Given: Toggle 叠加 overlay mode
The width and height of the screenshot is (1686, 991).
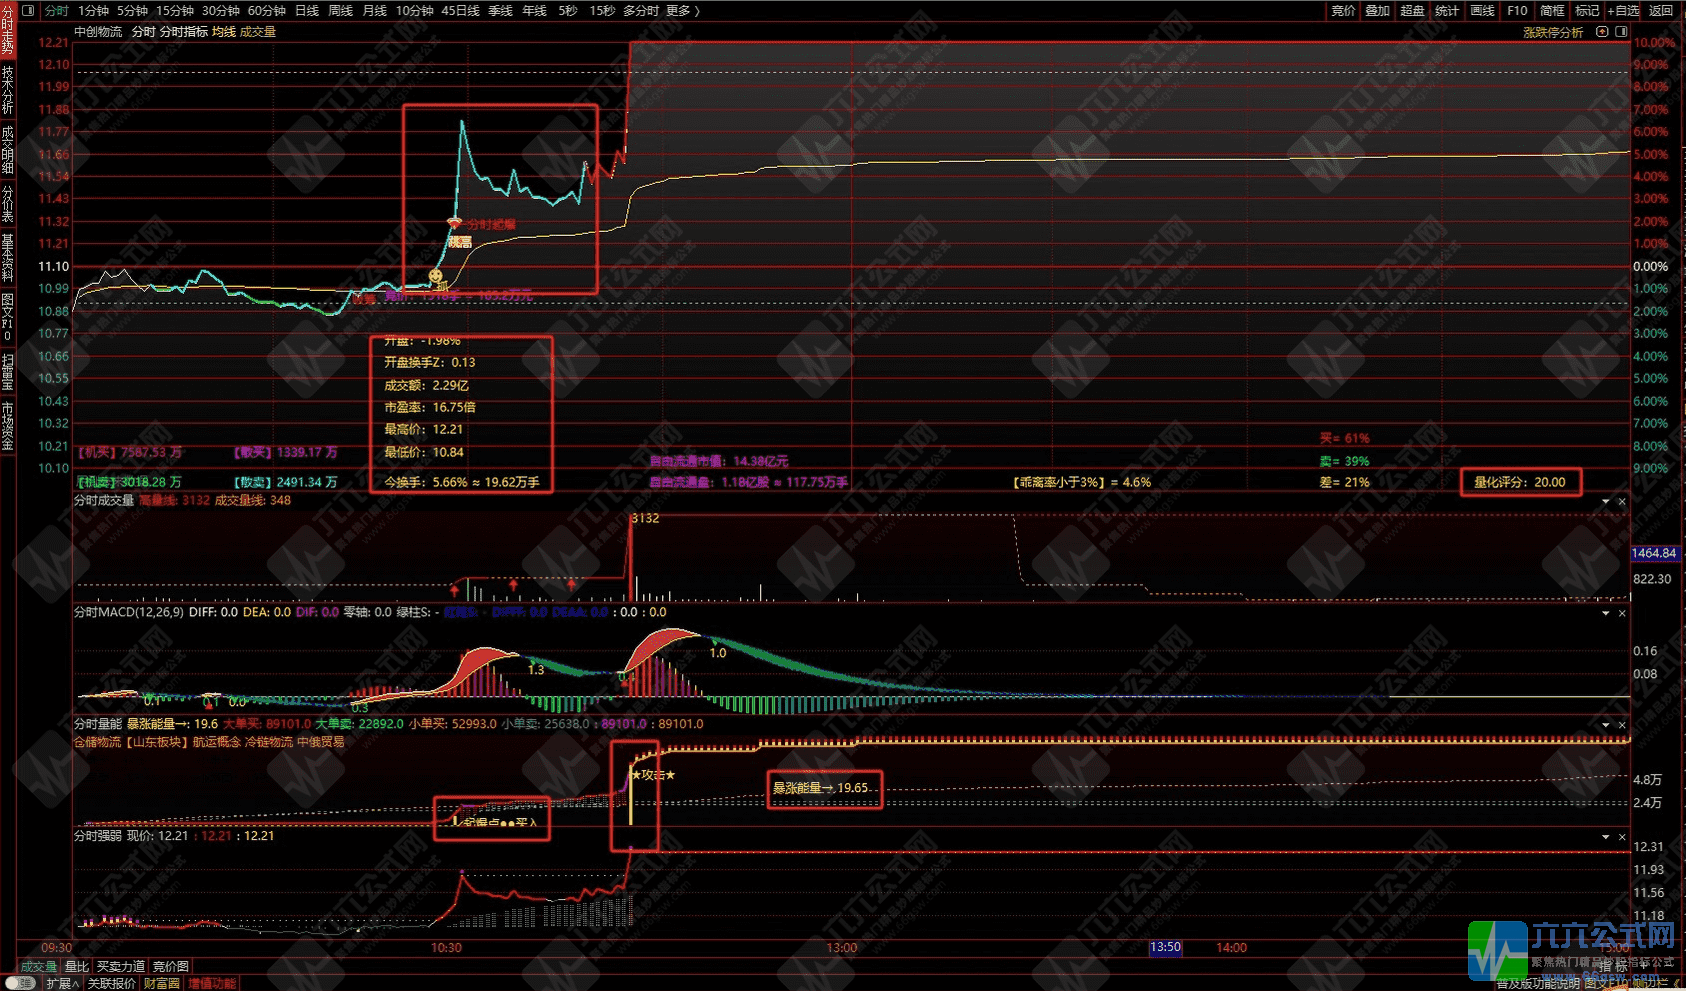Looking at the screenshot, I should [x=1378, y=10].
